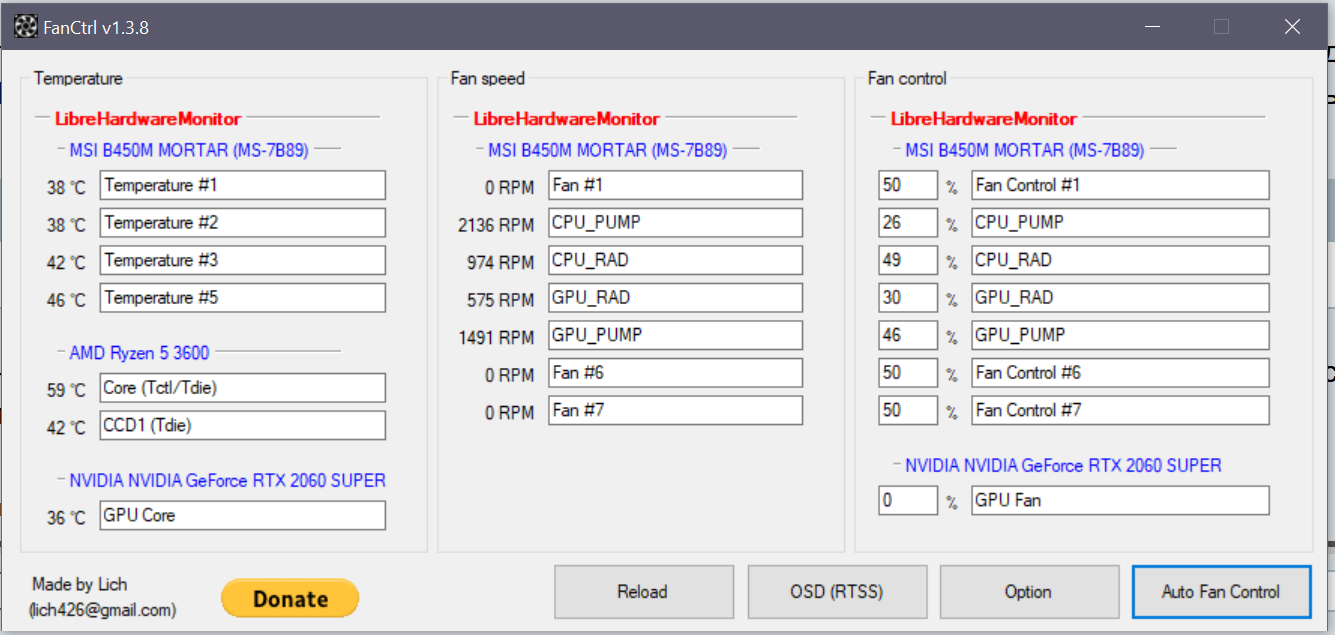This screenshot has height=635, width=1335.
Task: Click LibreHardwareMonitor heading in Fan speed panel
Action: coord(567,119)
